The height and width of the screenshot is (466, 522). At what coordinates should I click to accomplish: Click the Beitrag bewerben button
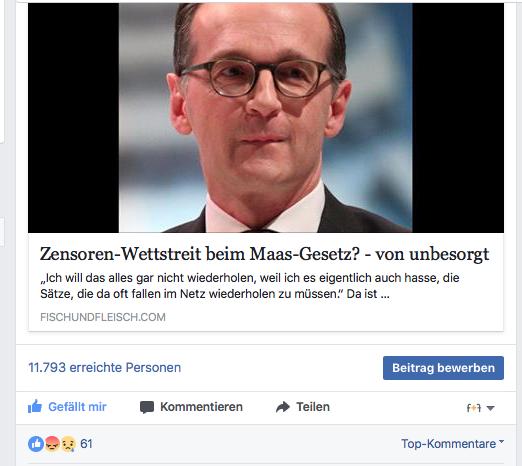(x=443, y=368)
